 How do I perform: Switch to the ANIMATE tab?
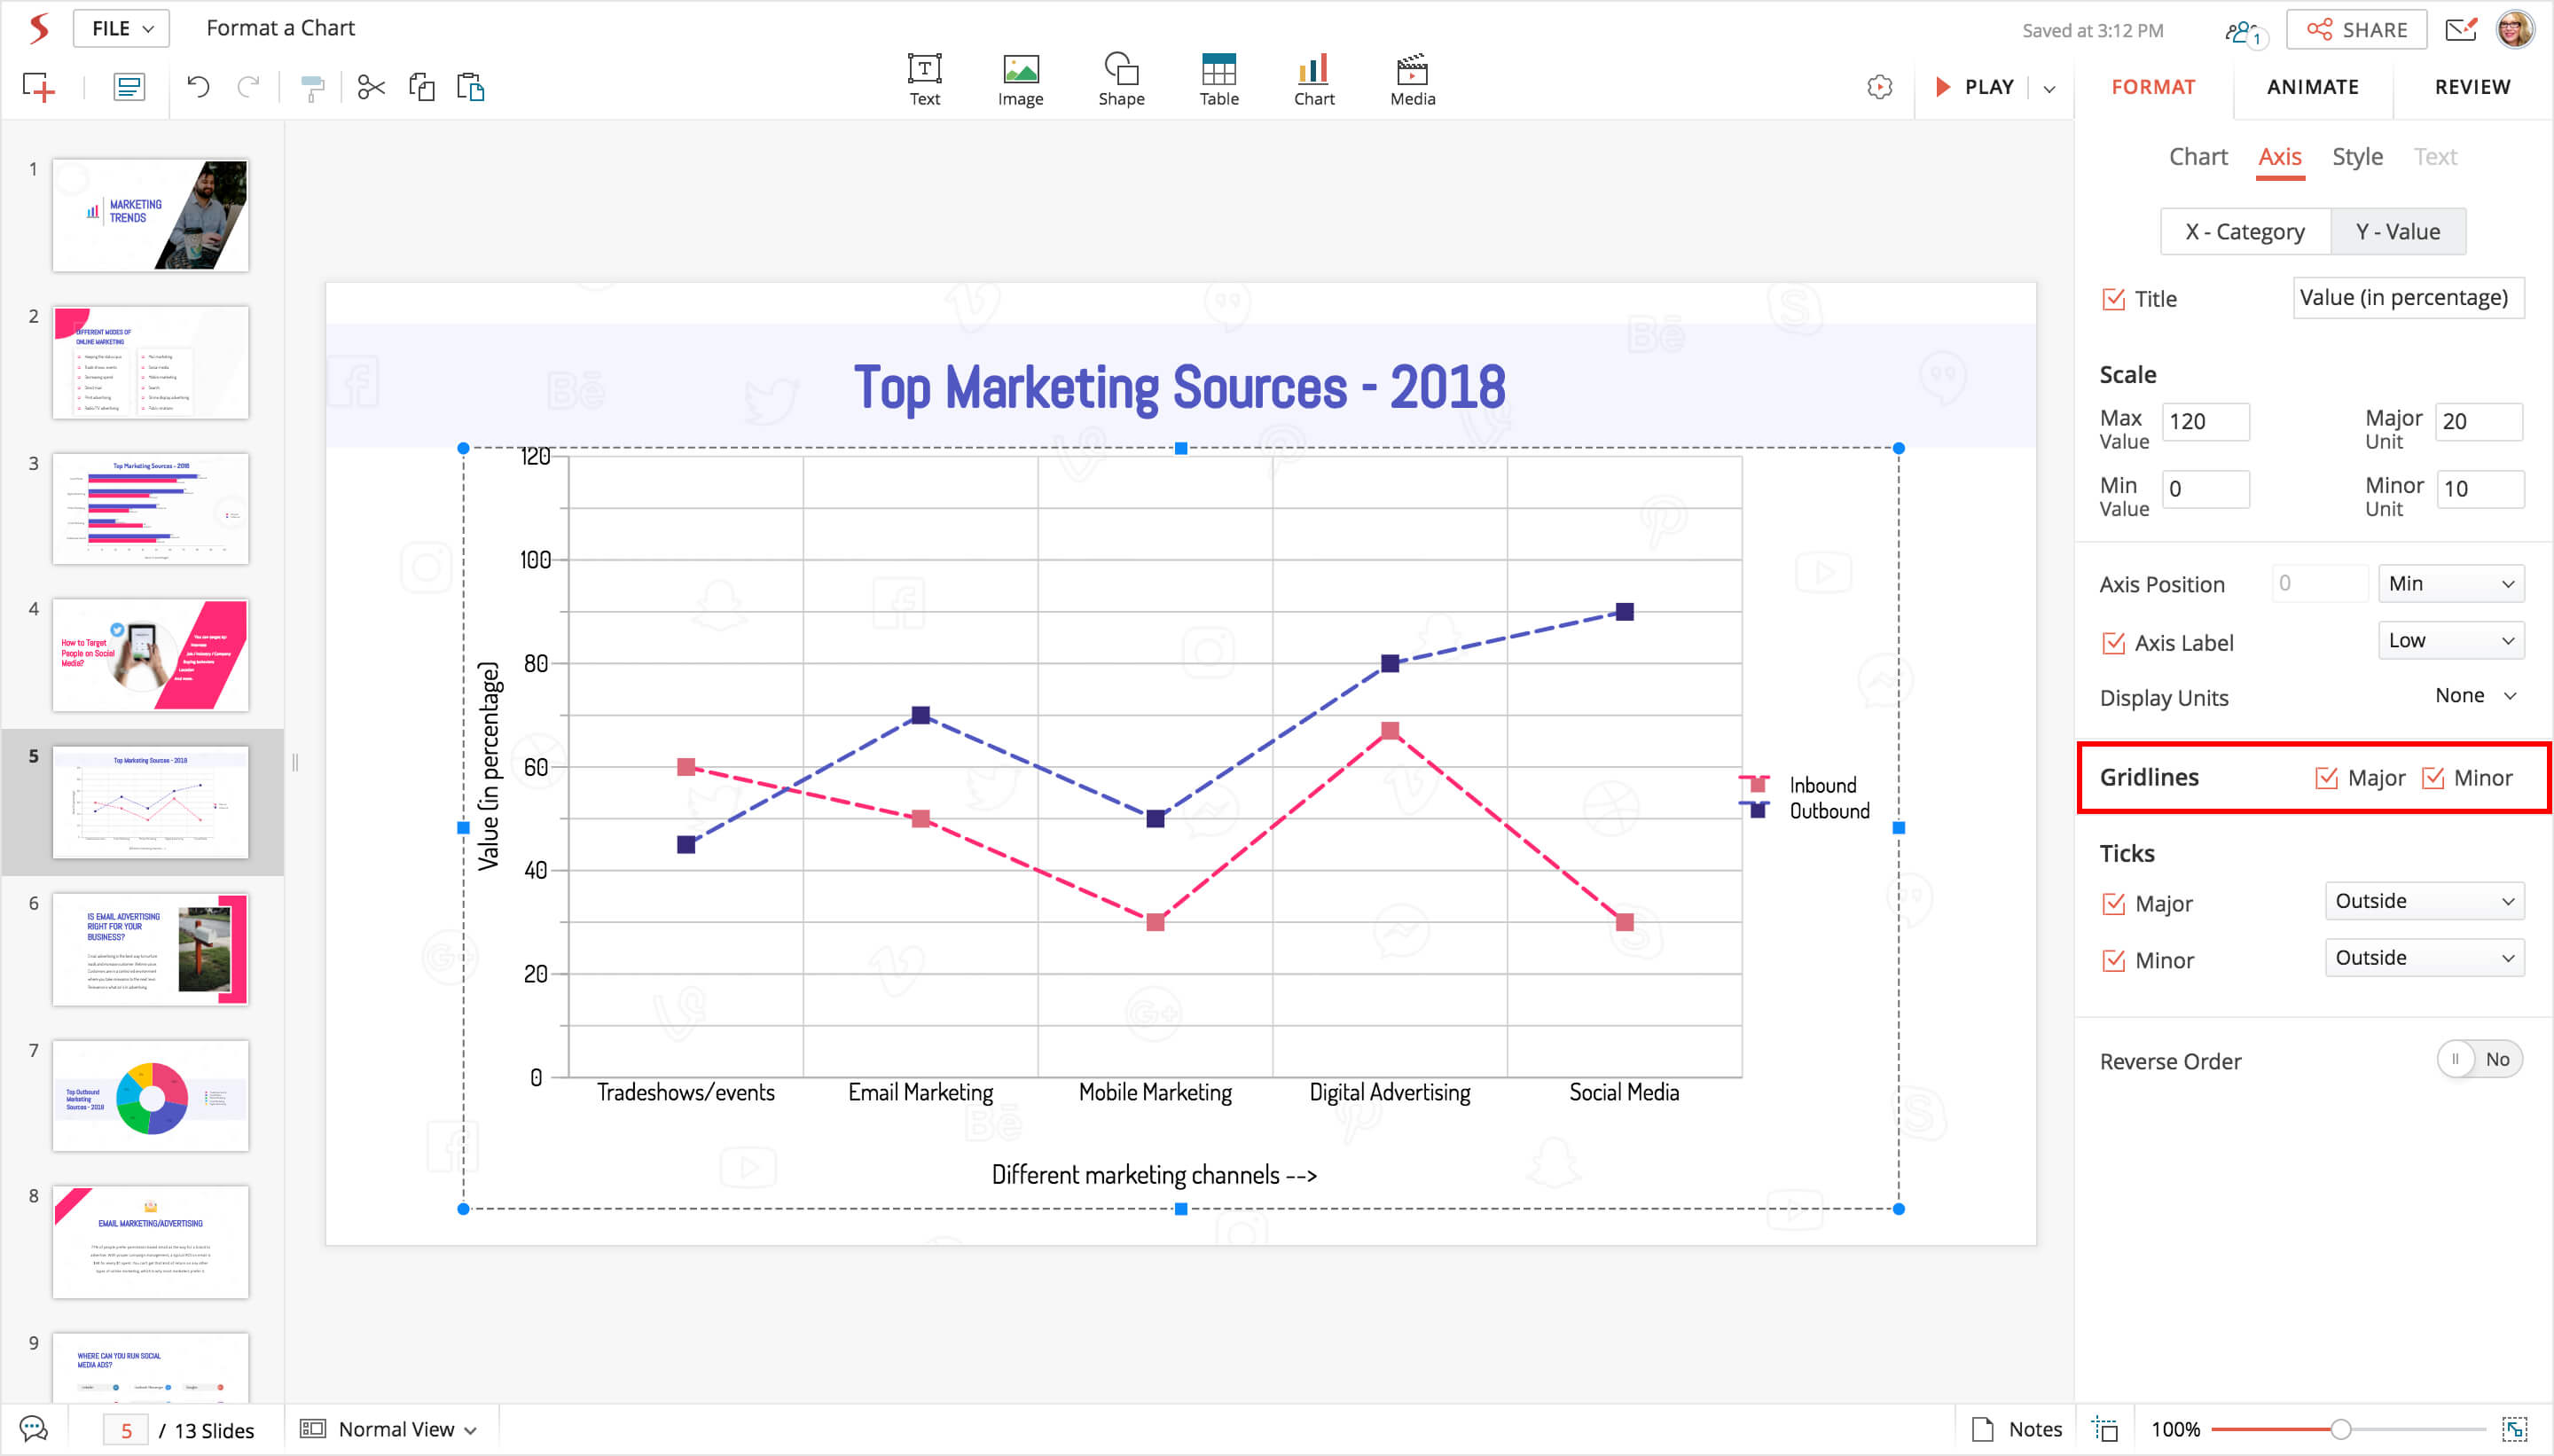tap(2312, 87)
